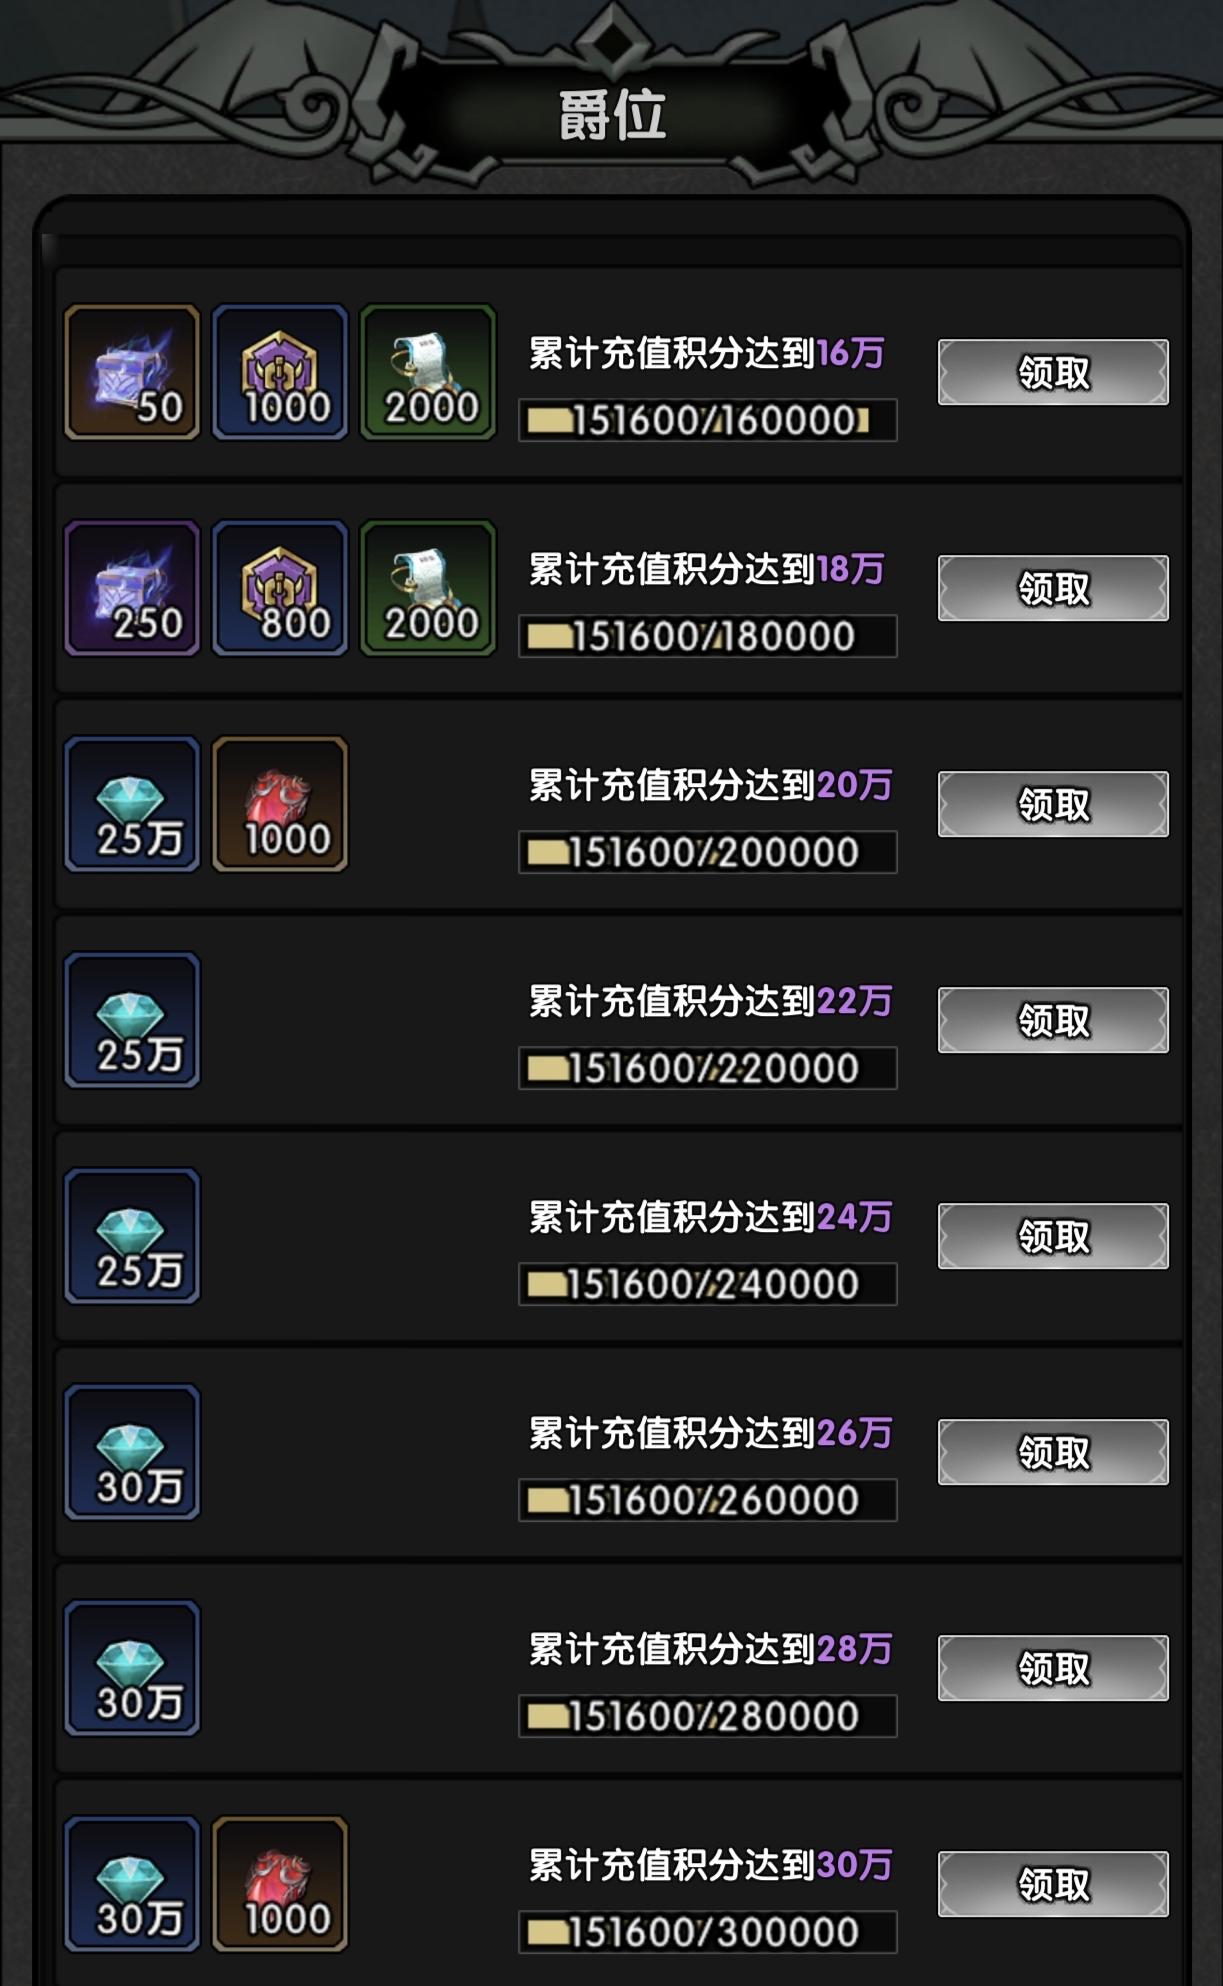Tap the 25万 diamond icon in 24万 row

[132, 1236]
